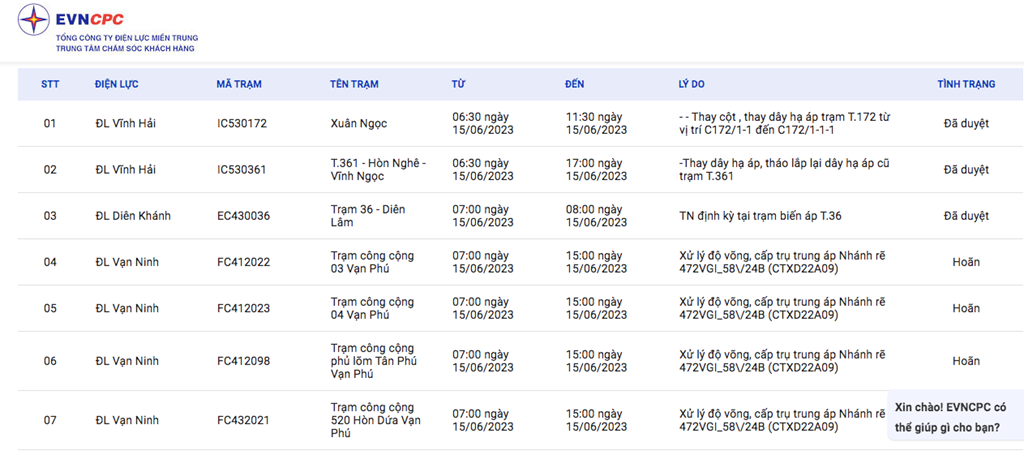Click the Đã duyệt status in row 01
The width and height of the screenshot is (1024, 455).
point(966,124)
